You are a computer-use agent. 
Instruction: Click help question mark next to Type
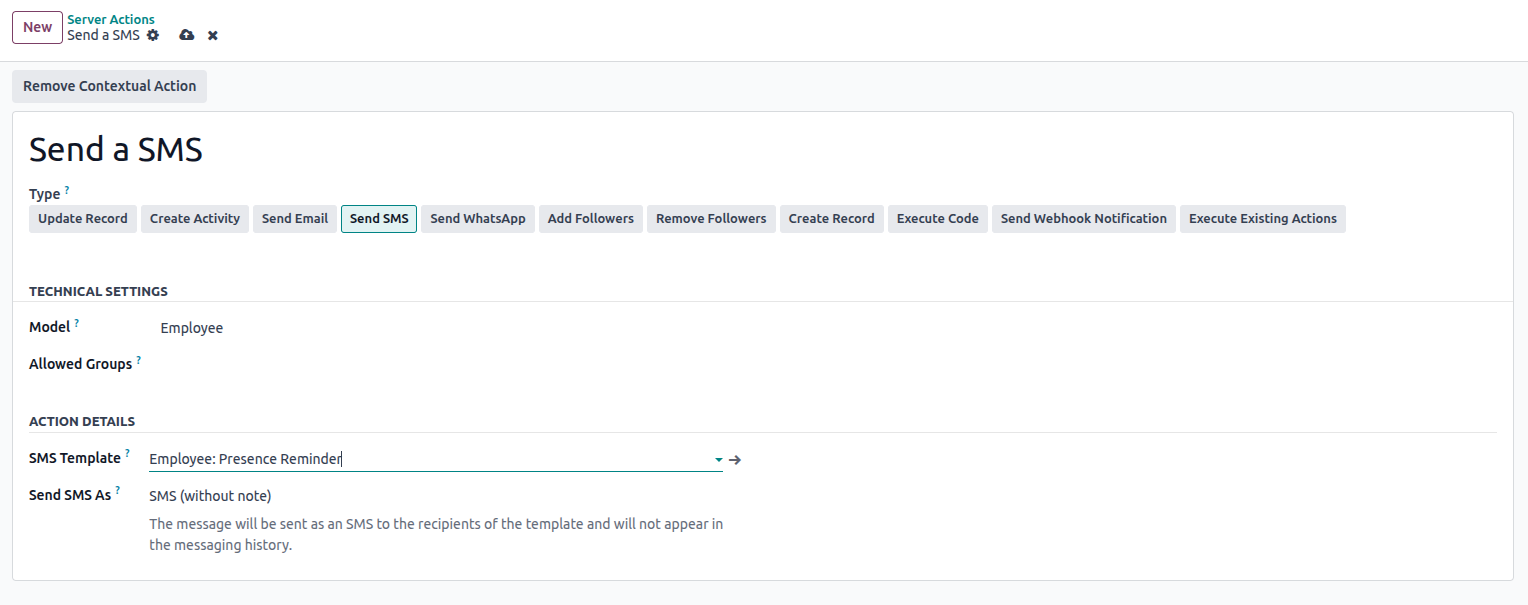[x=67, y=189]
